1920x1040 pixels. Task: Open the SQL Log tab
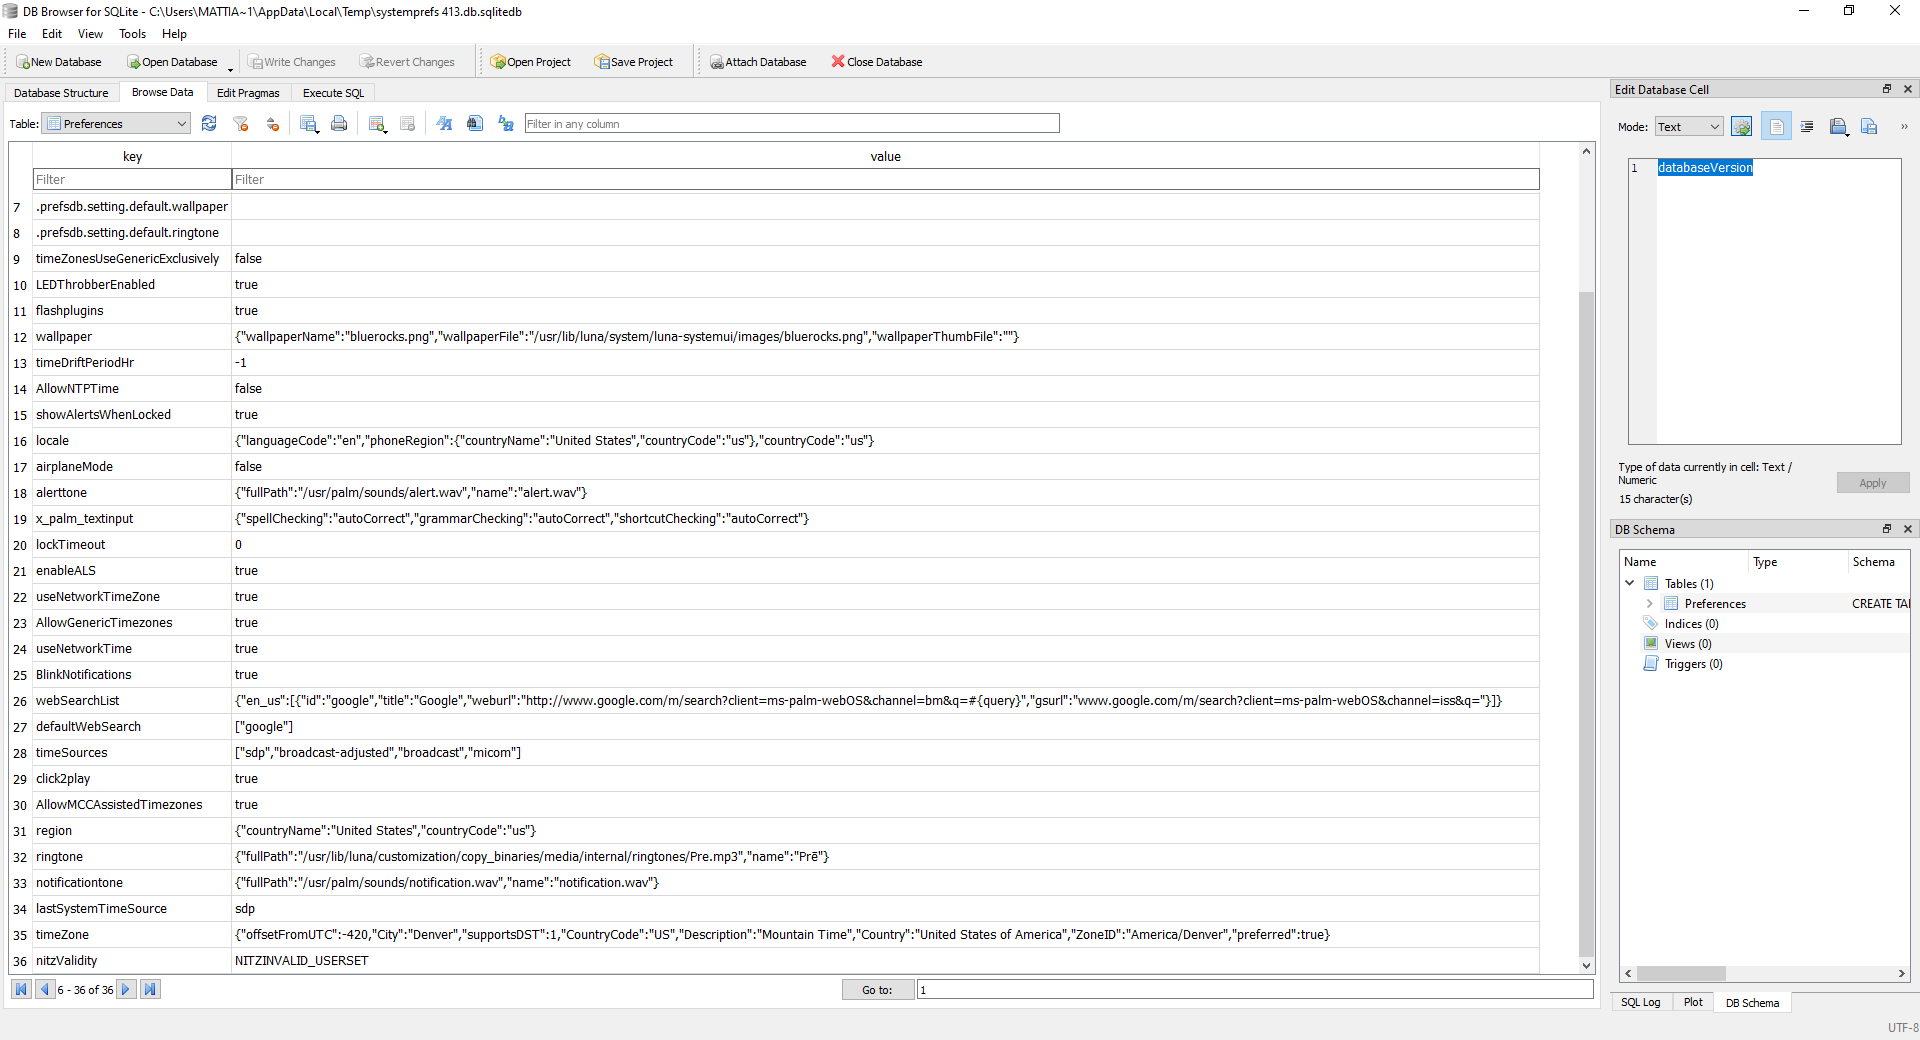coord(1640,1002)
